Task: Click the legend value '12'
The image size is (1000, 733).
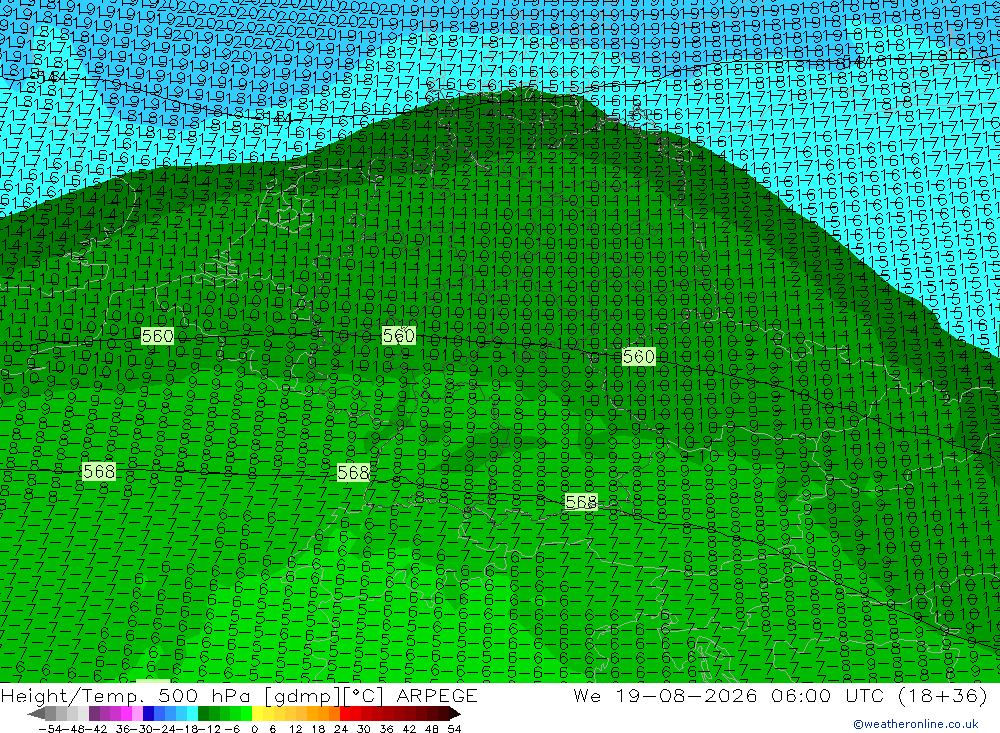Action: [x=295, y=729]
